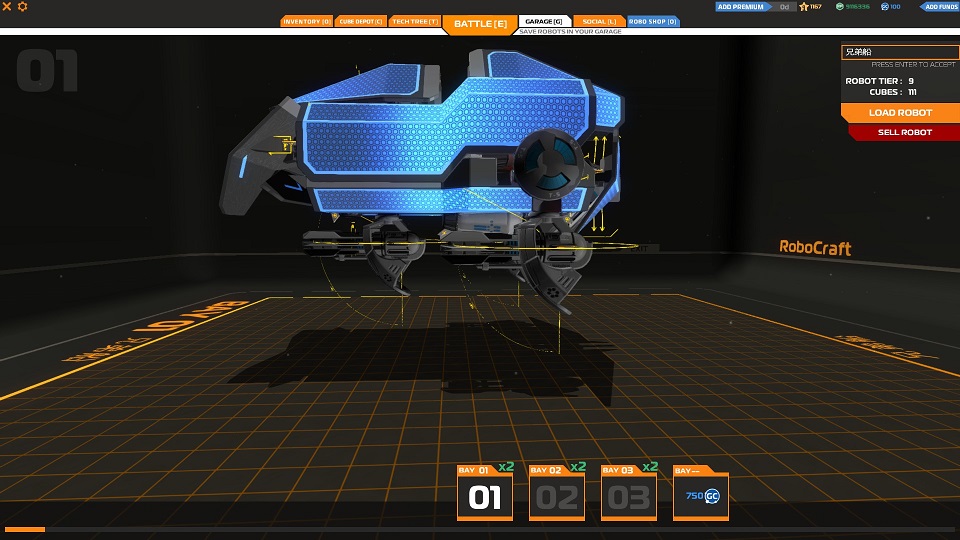Select garage Bay 01 slot
Screen dimensions: 960x540
tap(485, 493)
